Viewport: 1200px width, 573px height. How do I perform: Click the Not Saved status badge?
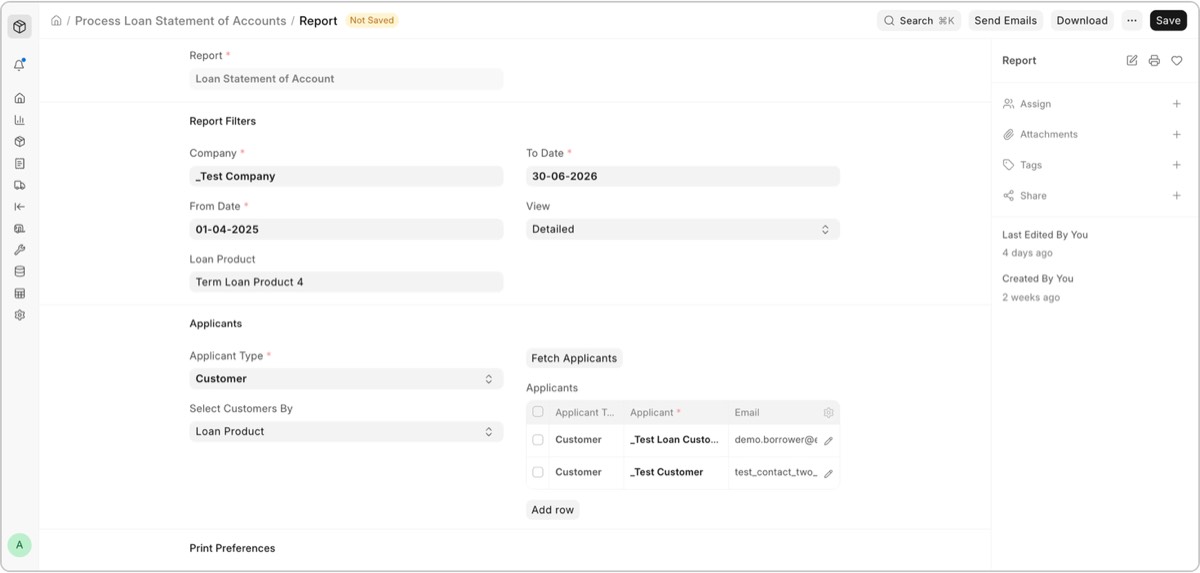[x=372, y=20]
